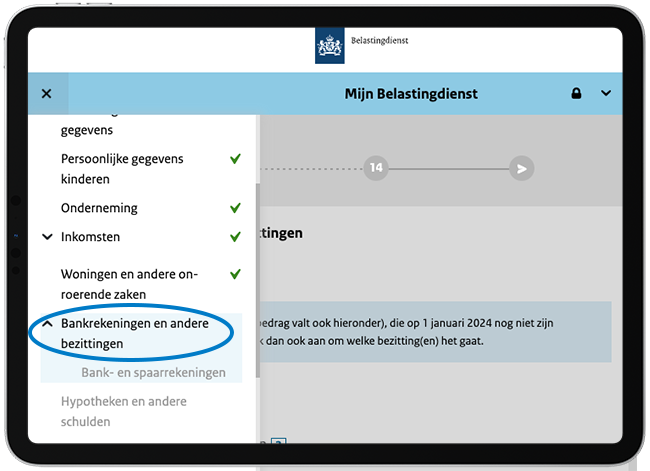Select Onderneming in the side menu
This screenshot has width=650, height=471.
coord(99,208)
